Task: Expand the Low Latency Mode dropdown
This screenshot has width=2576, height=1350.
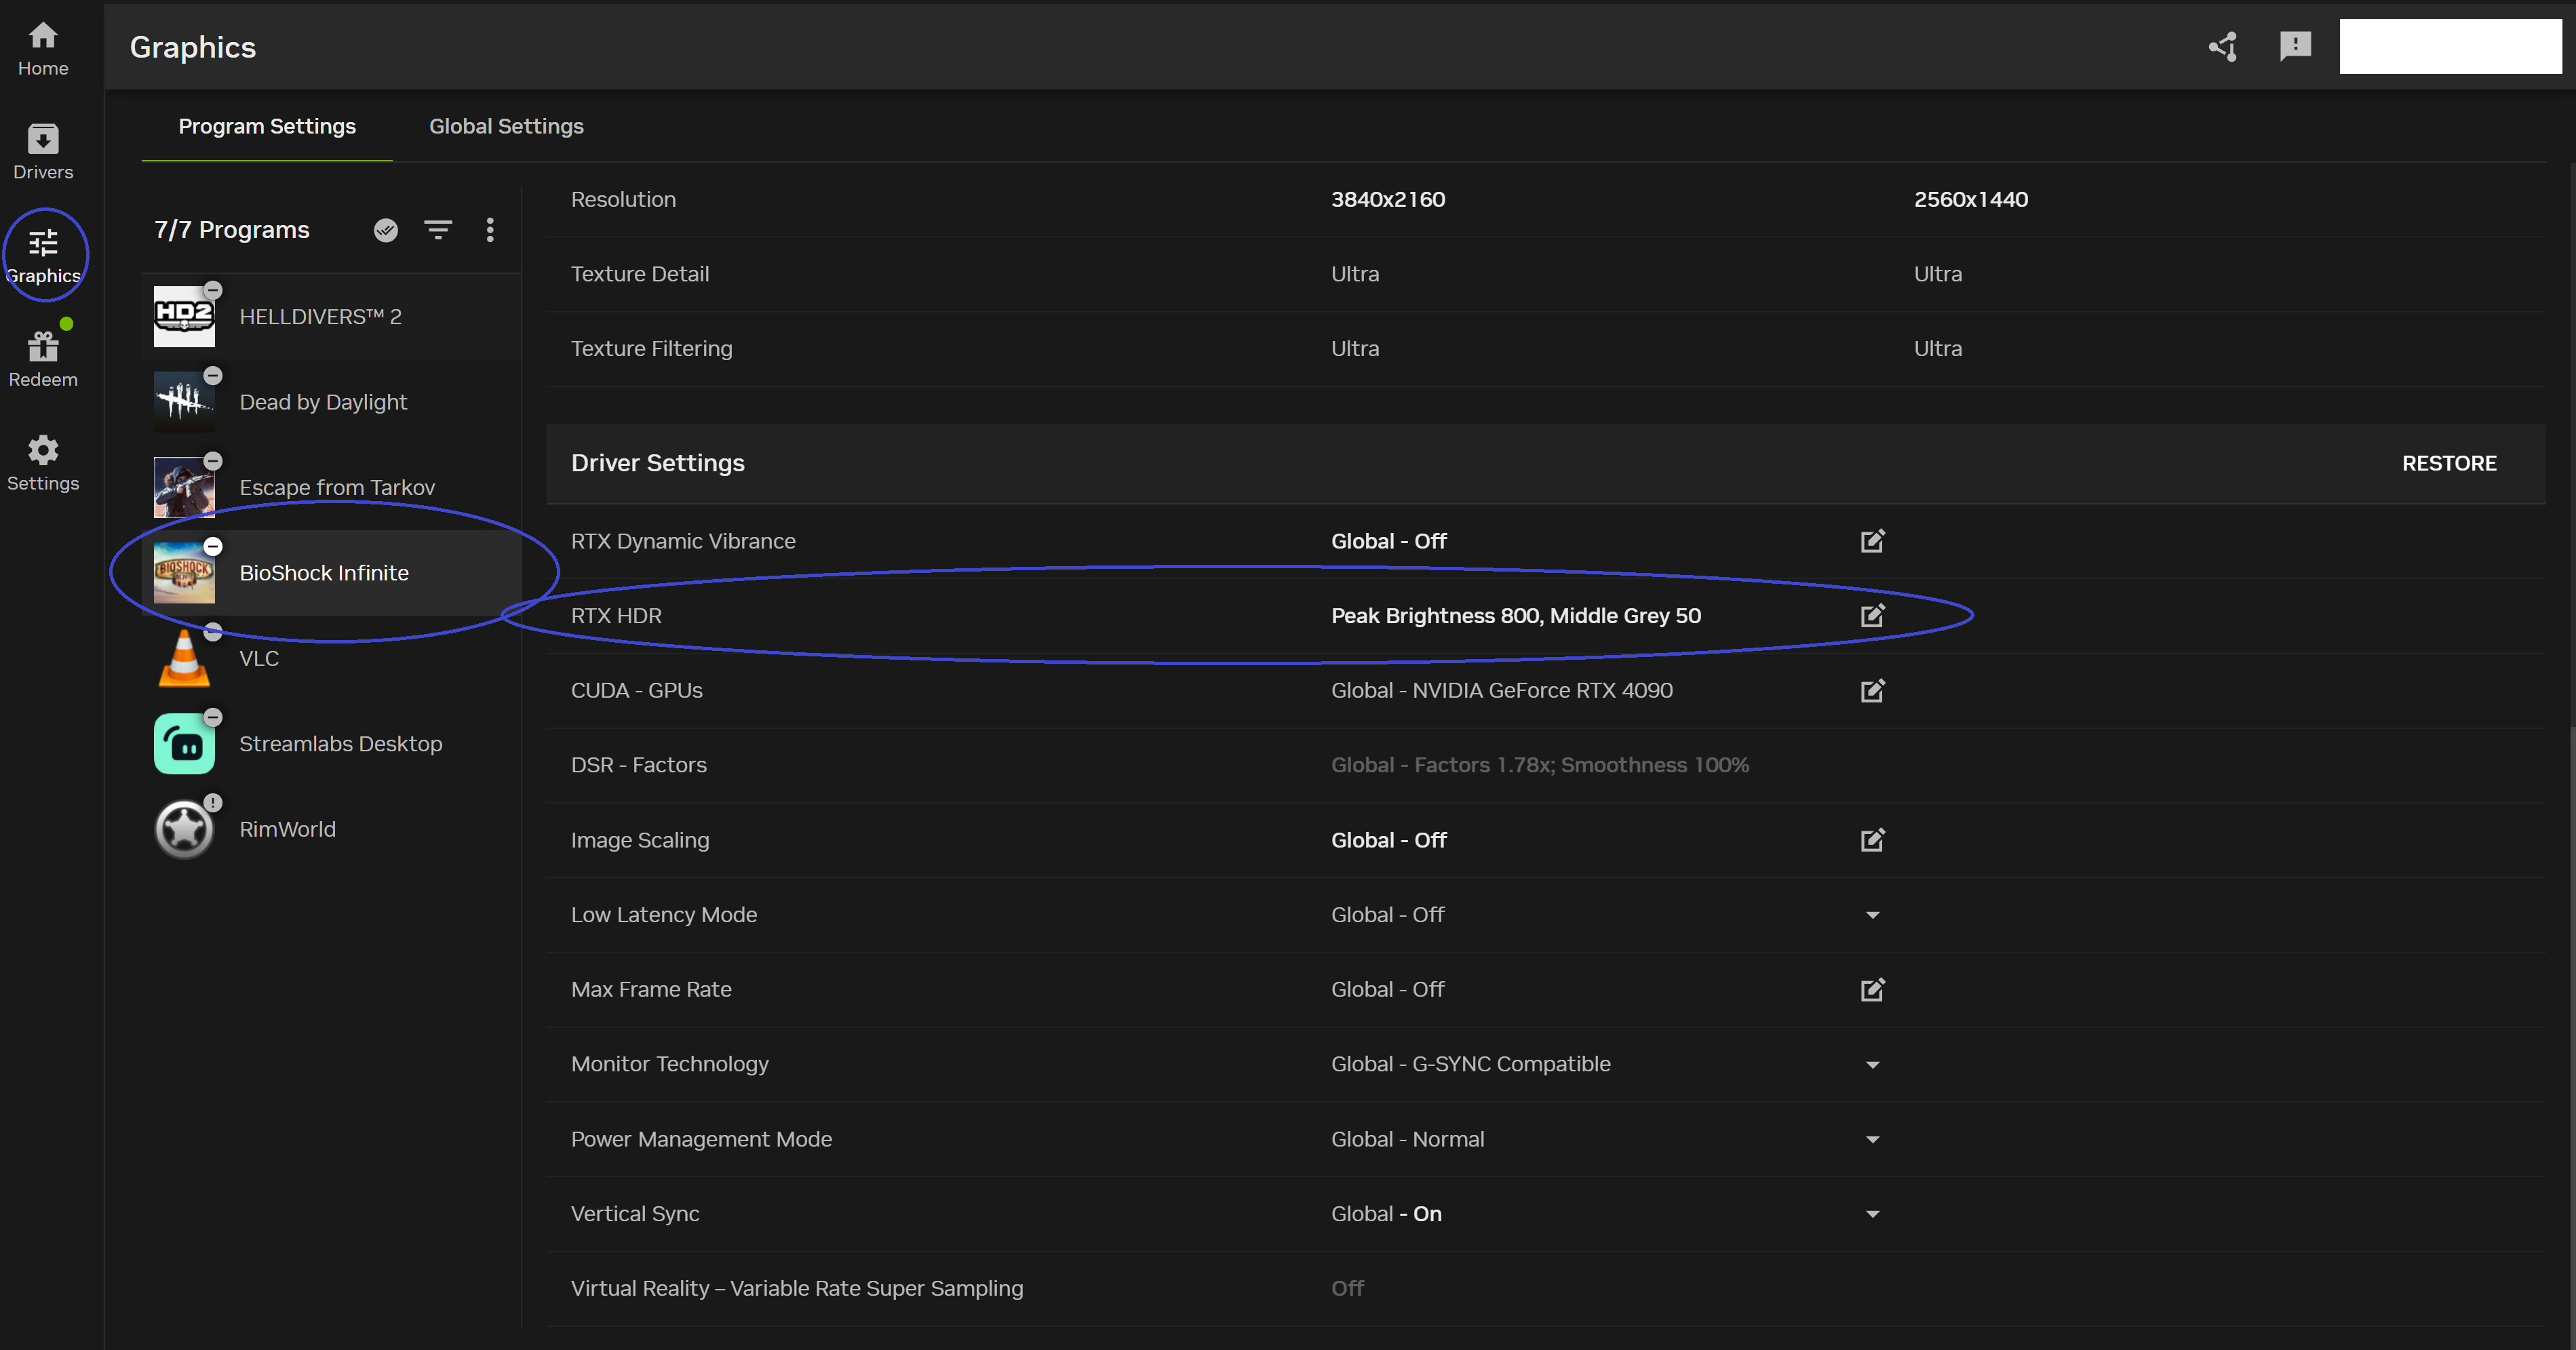Action: pos(1872,915)
